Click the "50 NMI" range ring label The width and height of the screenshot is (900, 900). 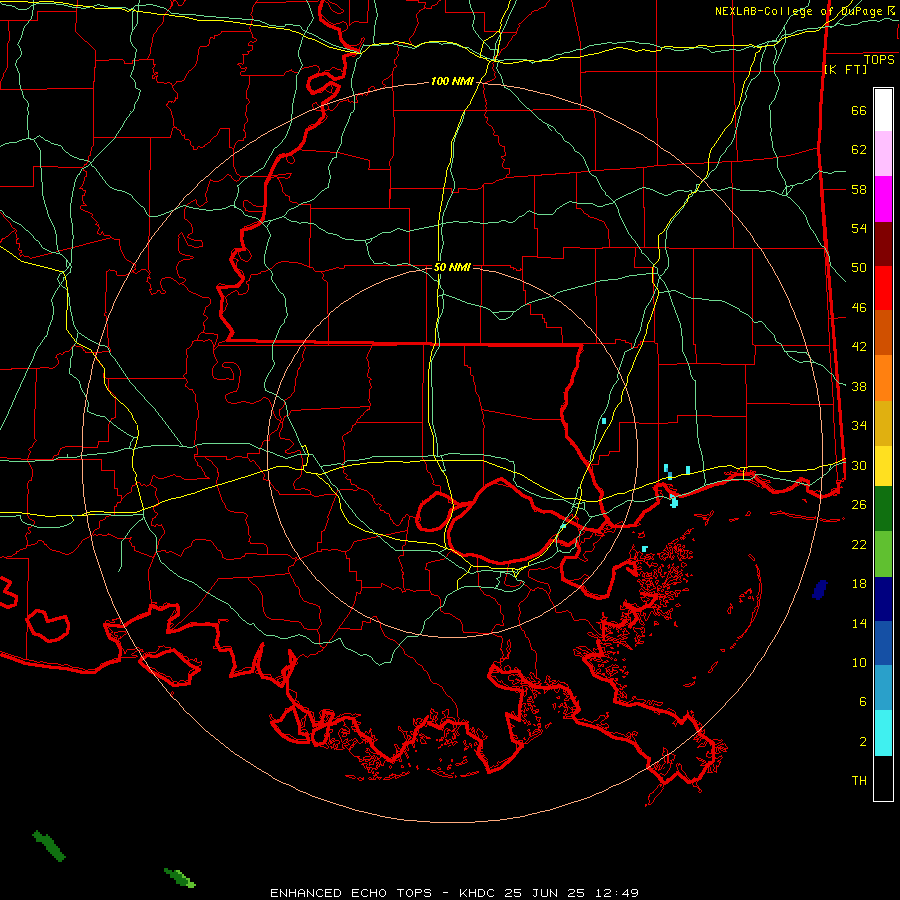[452, 267]
